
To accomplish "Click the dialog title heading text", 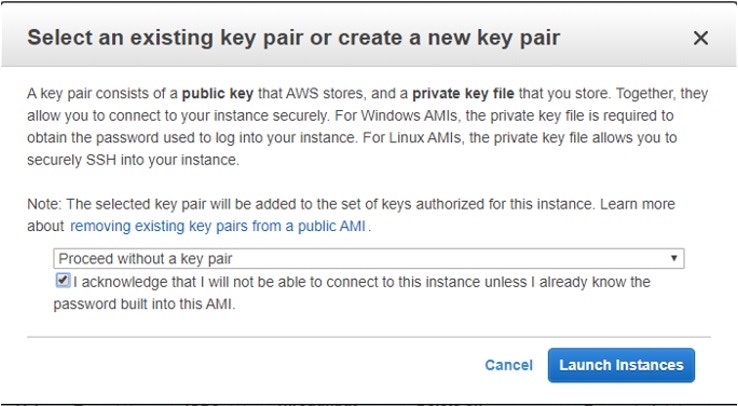I will click(x=294, y=38).
